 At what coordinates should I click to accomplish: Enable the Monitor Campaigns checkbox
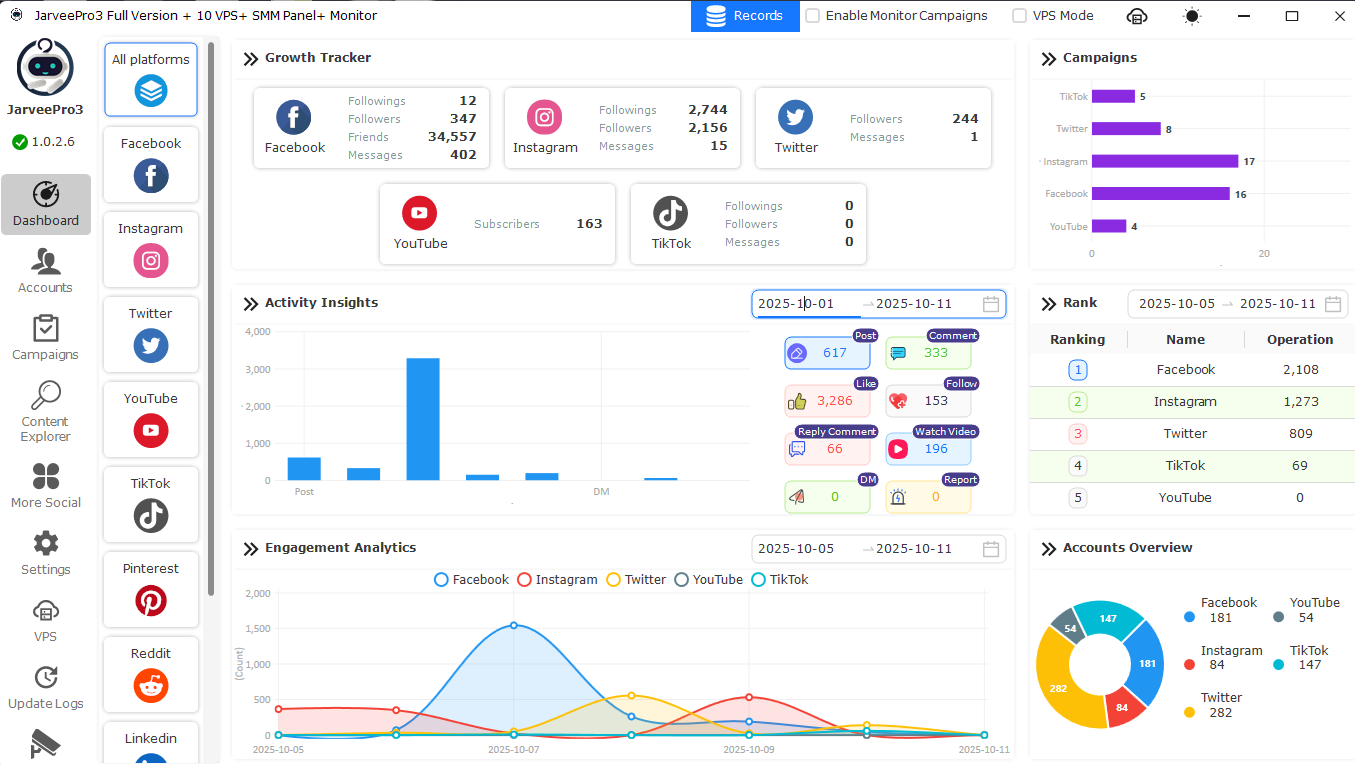pos(813,16)
